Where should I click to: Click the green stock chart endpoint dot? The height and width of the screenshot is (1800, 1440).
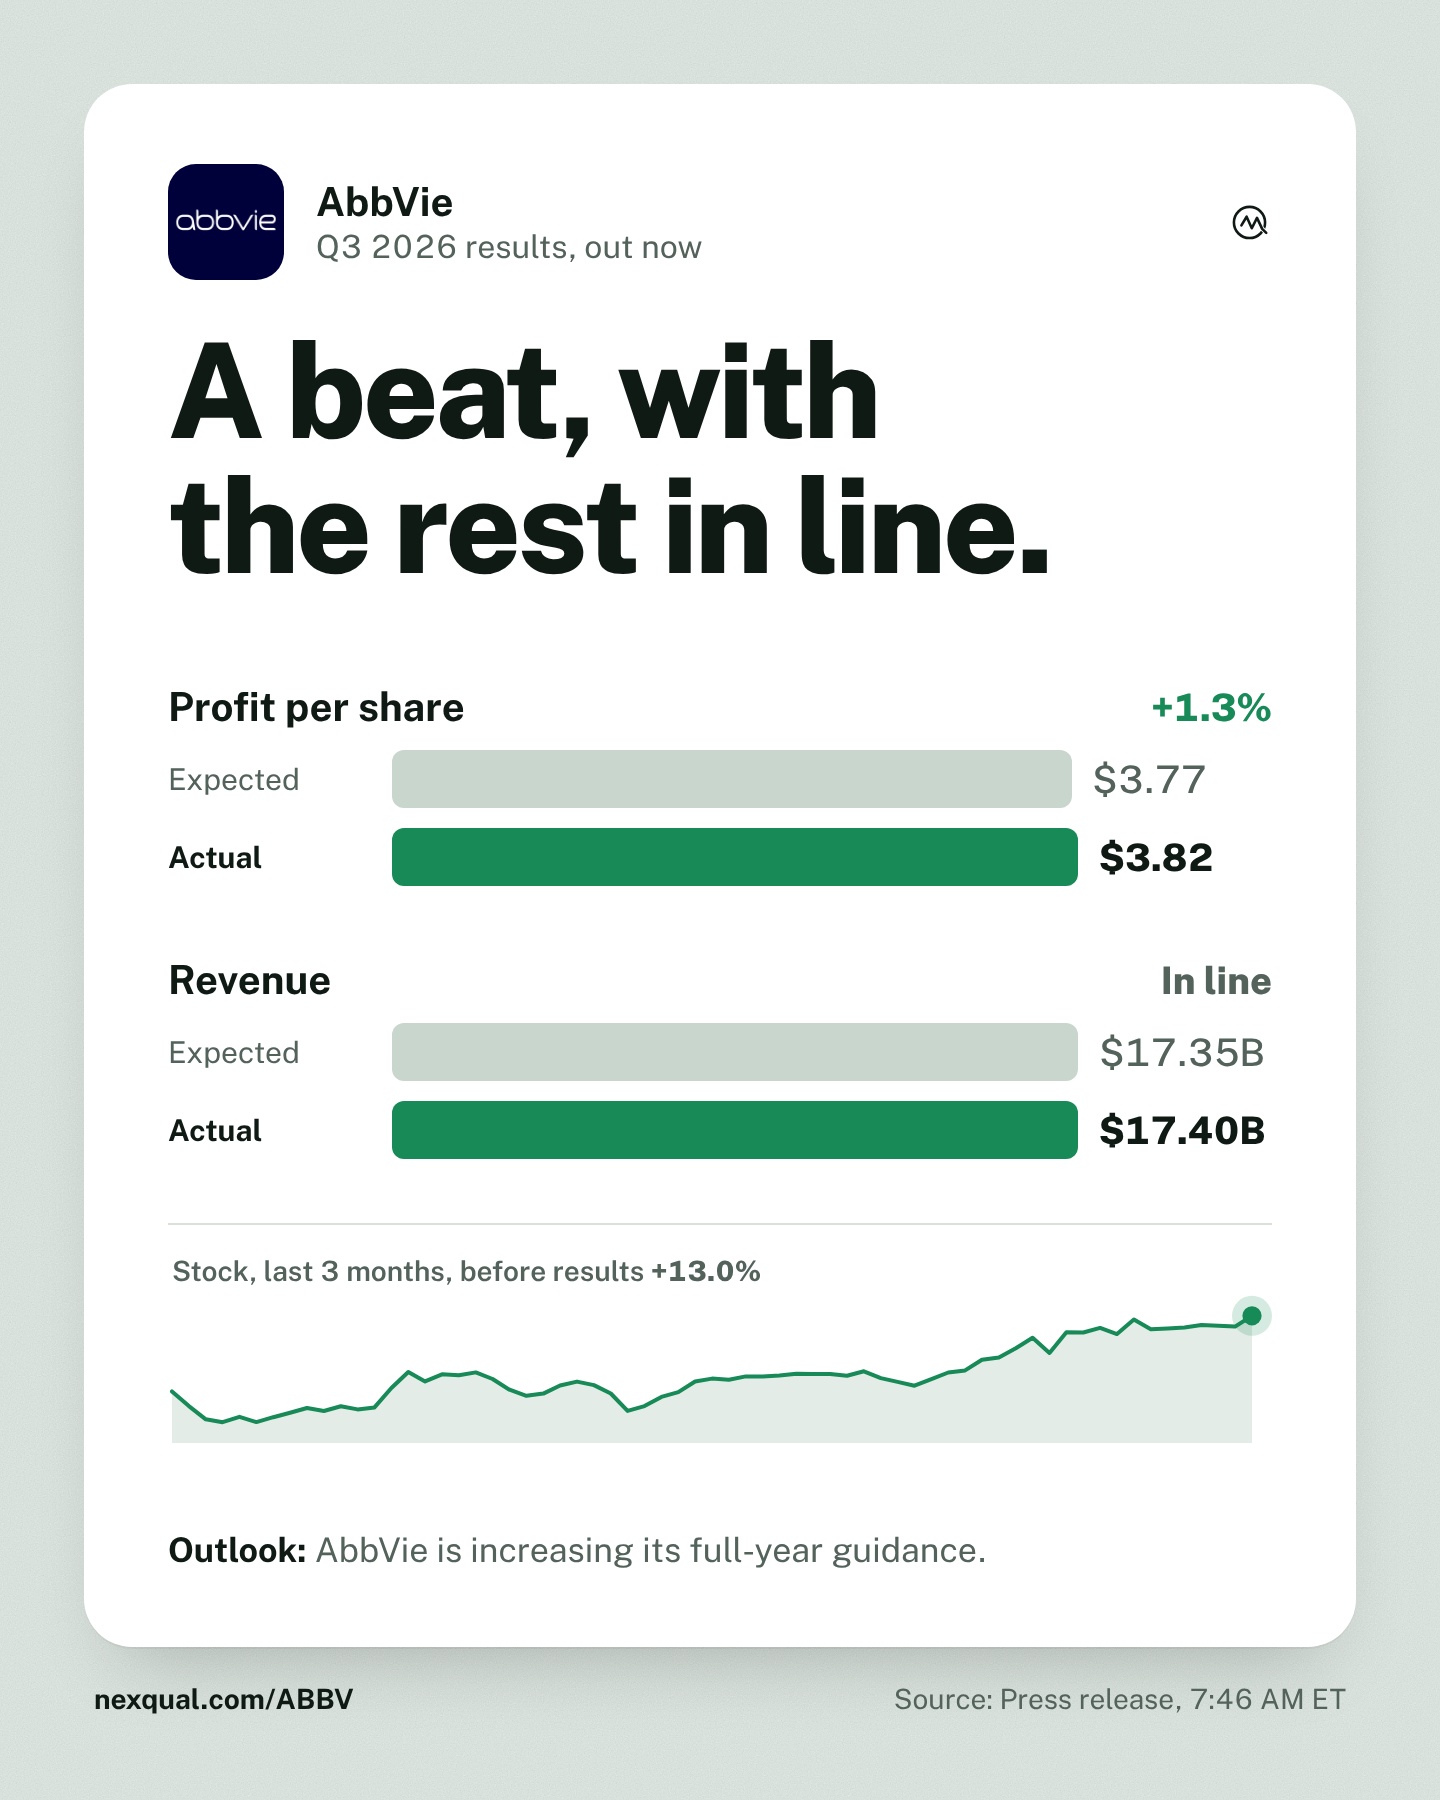tap(1251, 1315)
